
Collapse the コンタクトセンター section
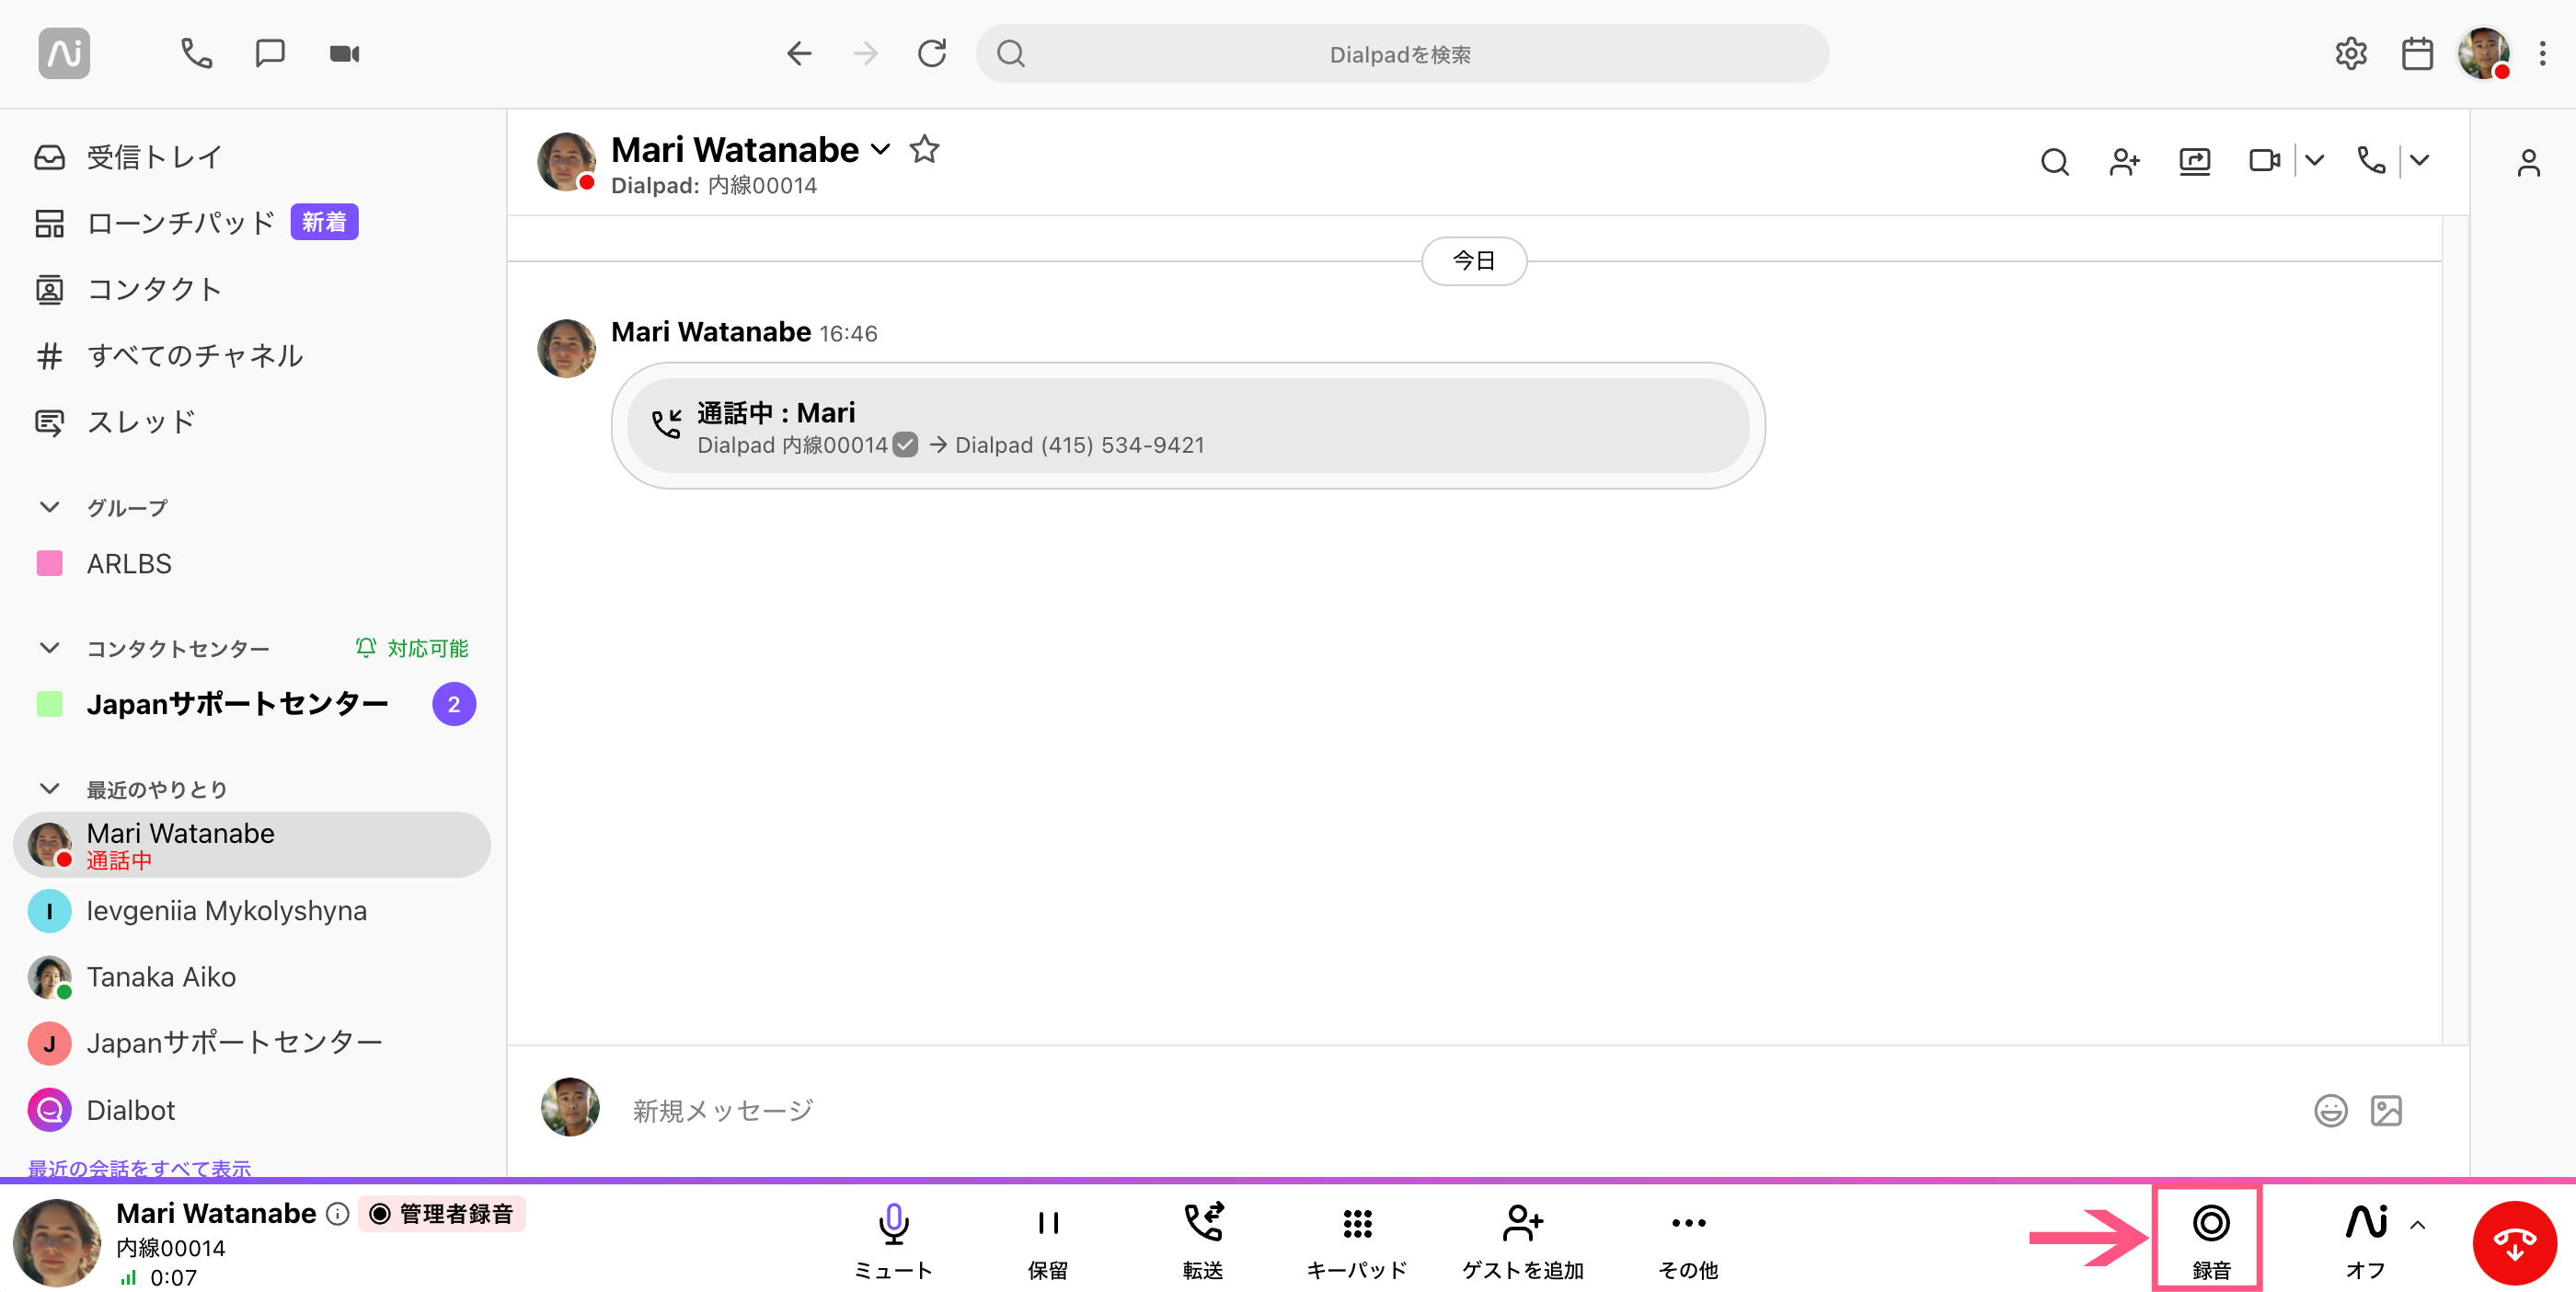49,648
